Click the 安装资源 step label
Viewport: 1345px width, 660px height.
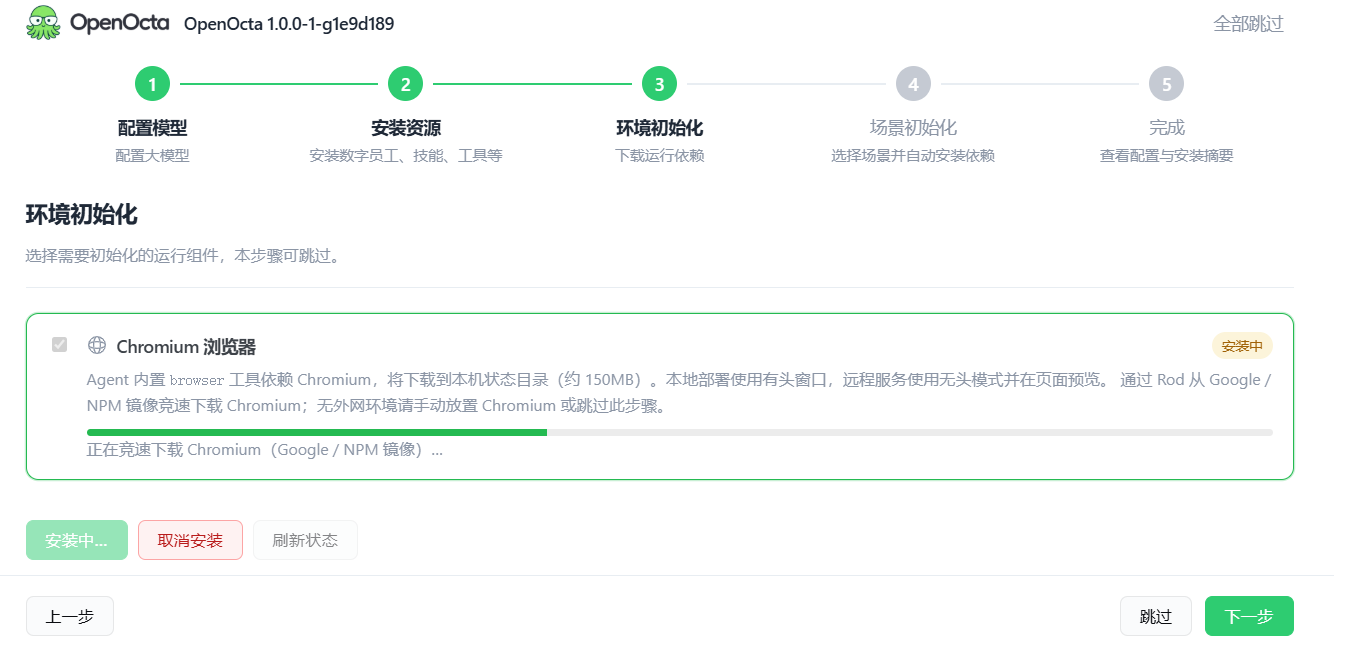pos(405,128)
